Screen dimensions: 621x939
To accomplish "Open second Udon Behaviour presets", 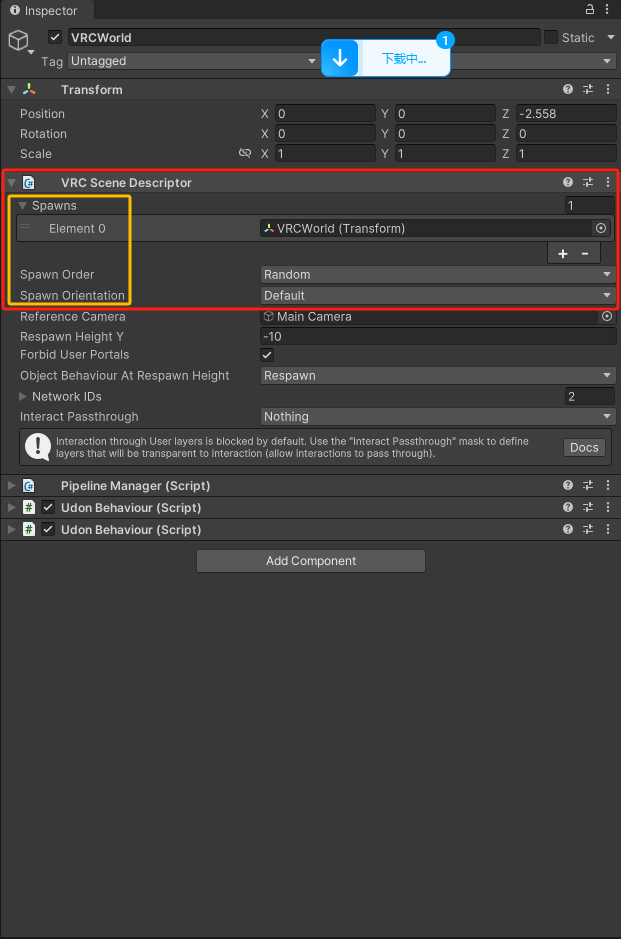I will pos(588,529).
